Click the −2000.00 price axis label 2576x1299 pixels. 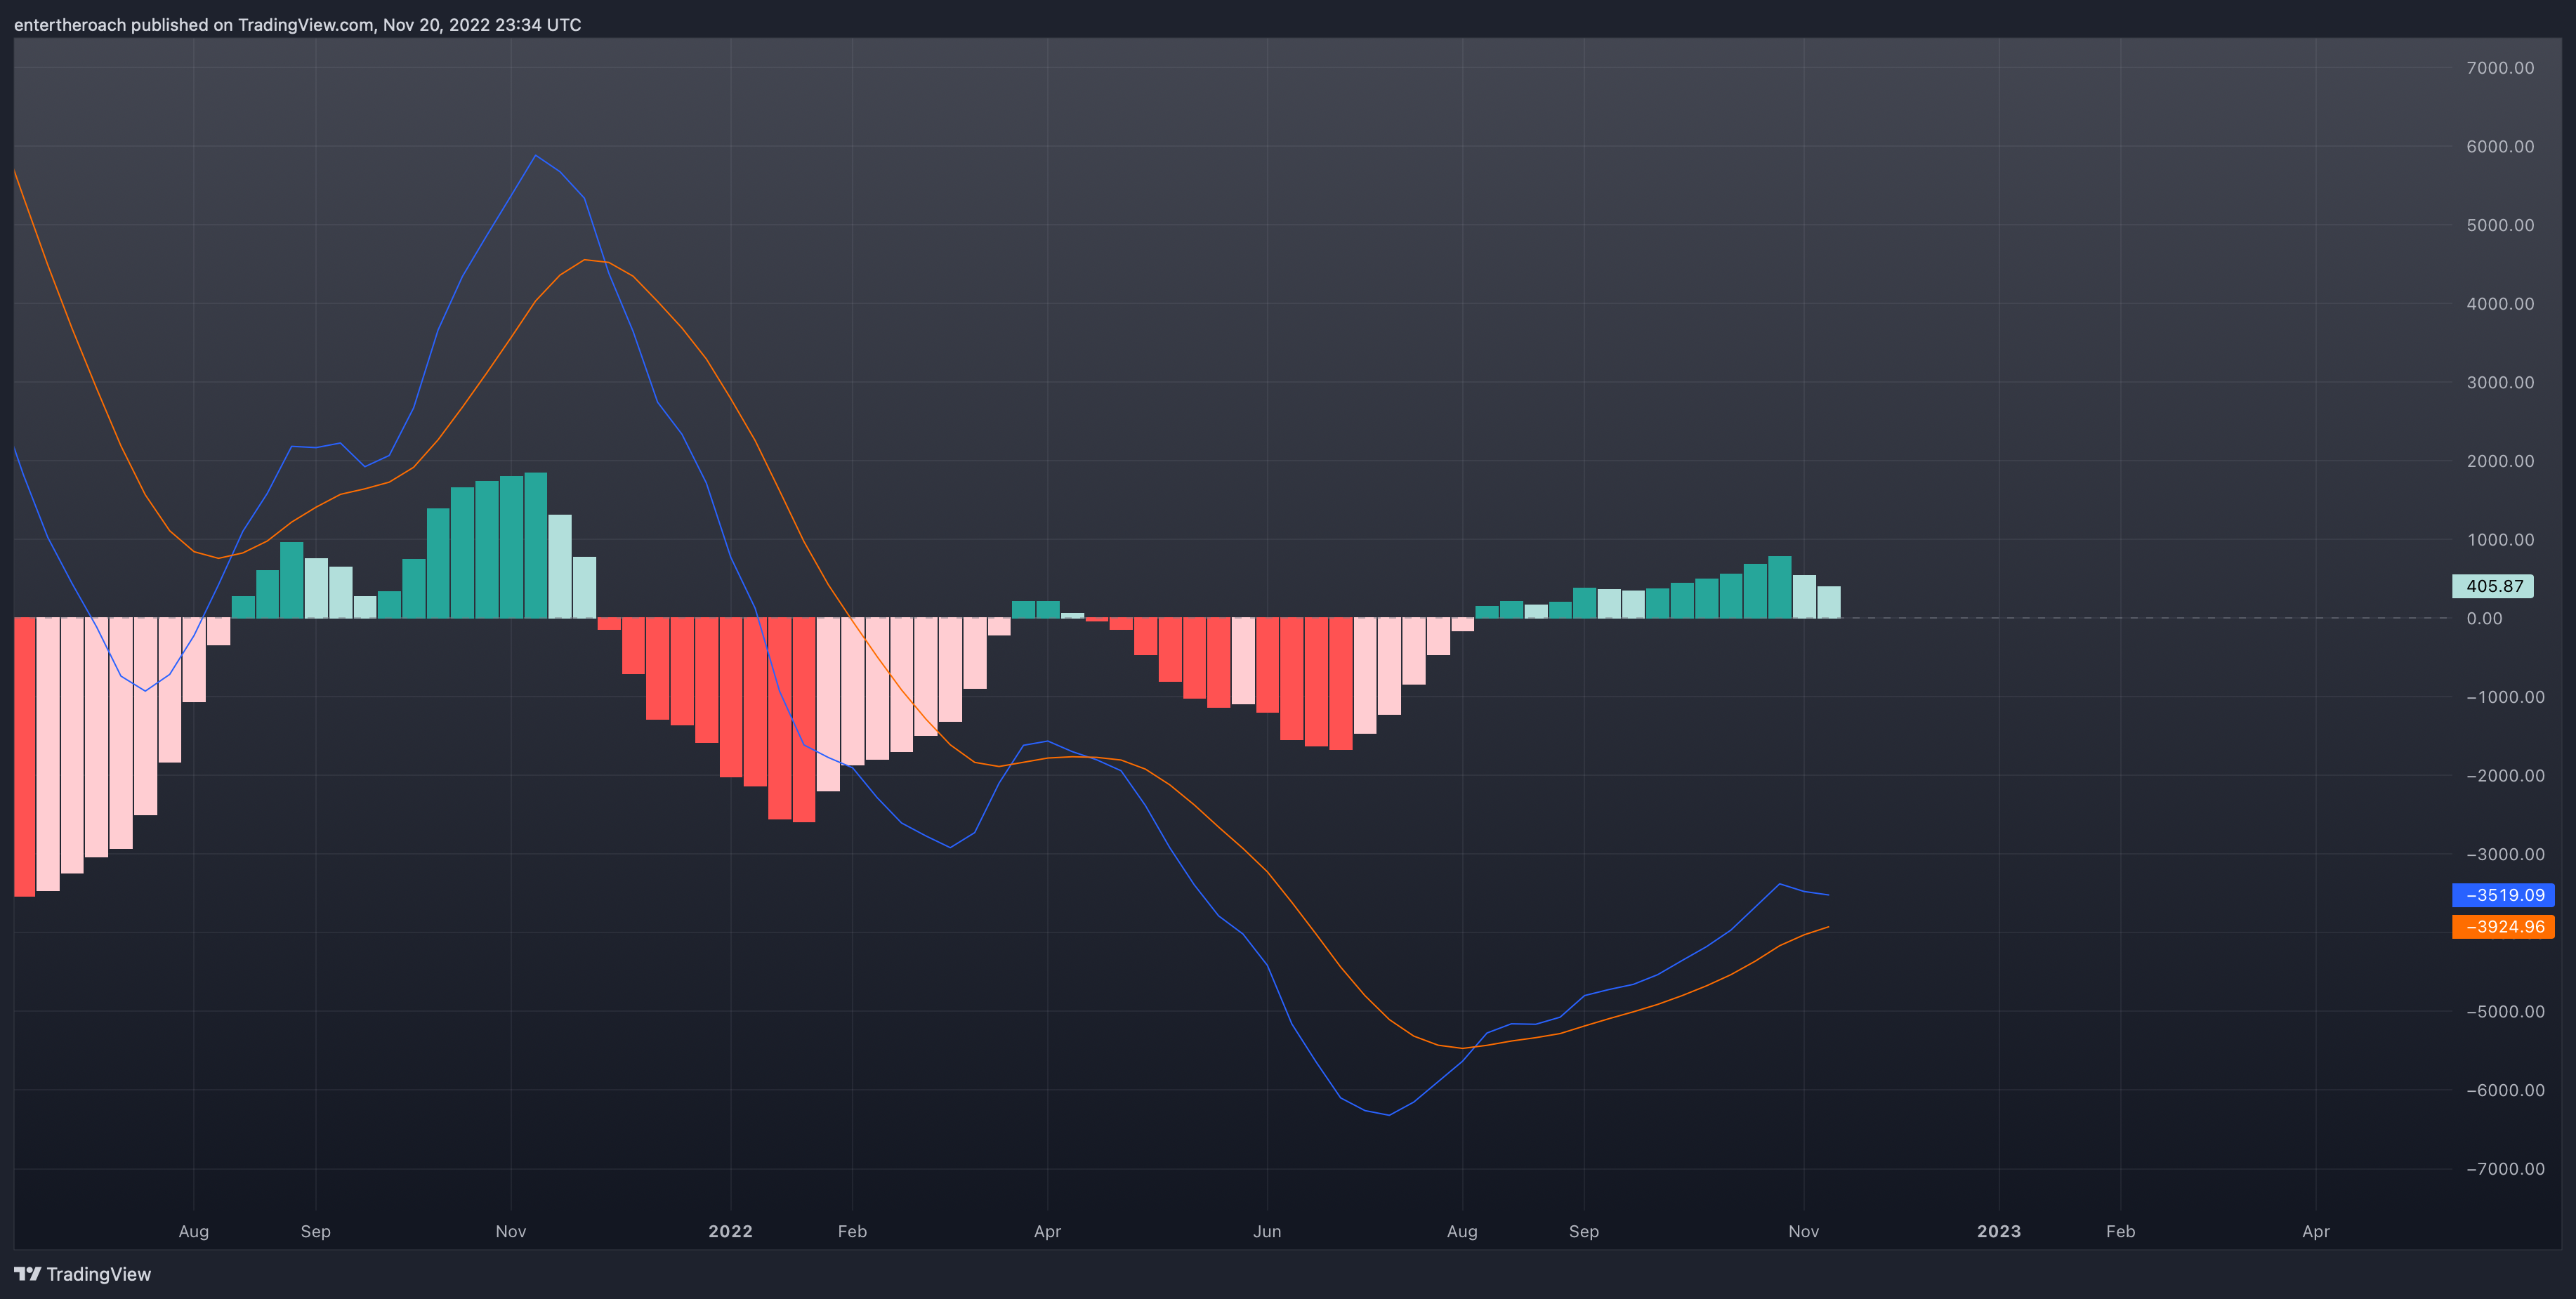pos(2505,776)
